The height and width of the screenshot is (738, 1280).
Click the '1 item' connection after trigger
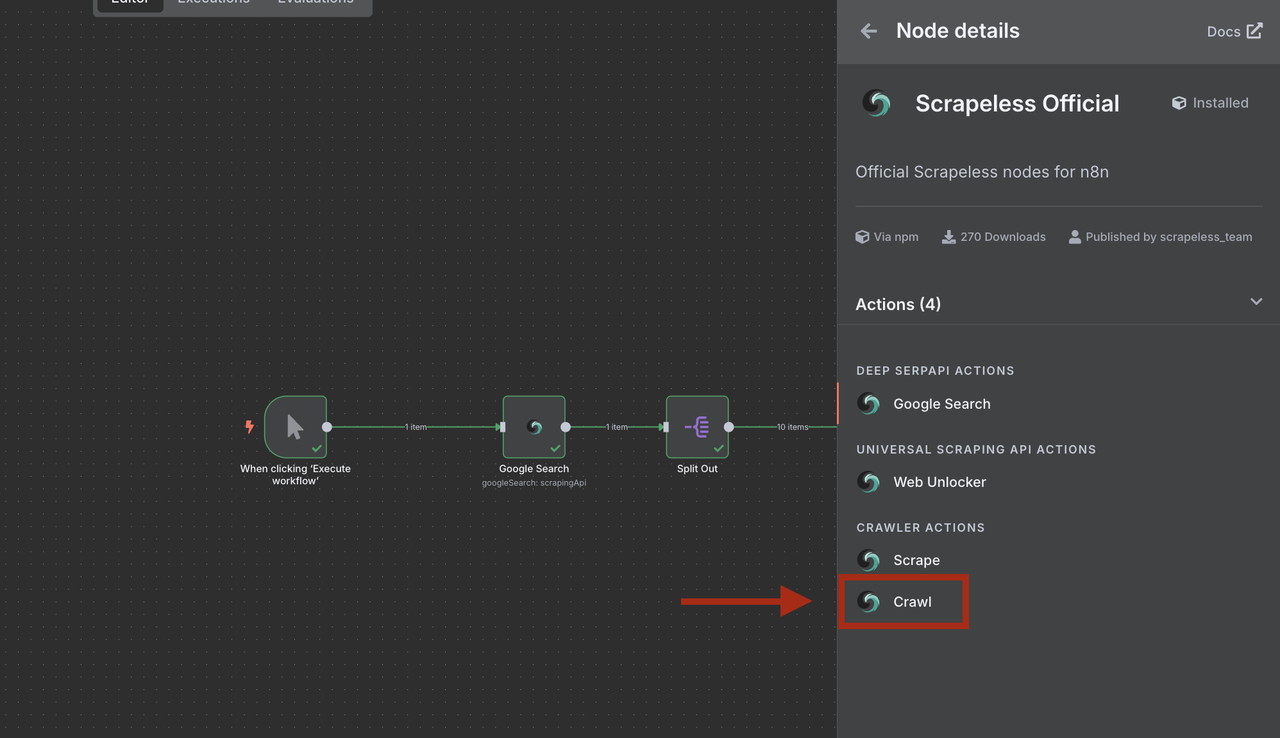pos(416,427)
